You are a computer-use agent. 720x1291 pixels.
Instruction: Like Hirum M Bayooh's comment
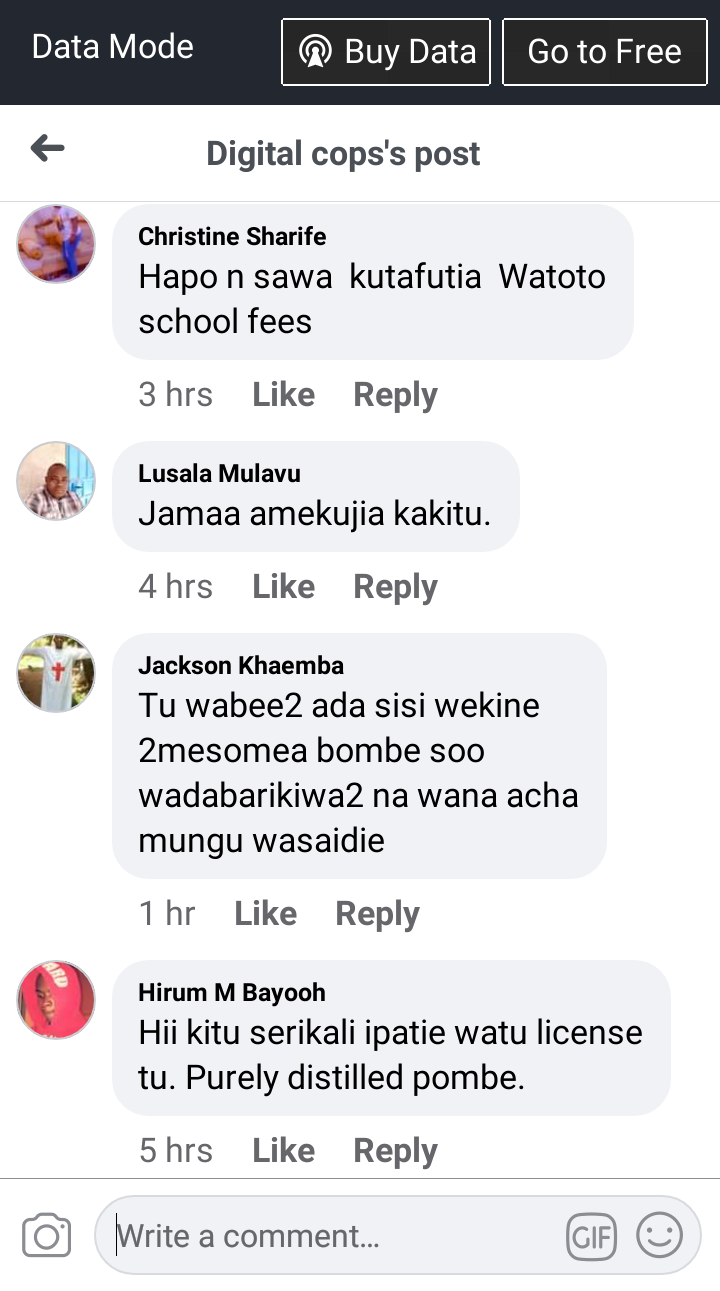click(284, 1151)
